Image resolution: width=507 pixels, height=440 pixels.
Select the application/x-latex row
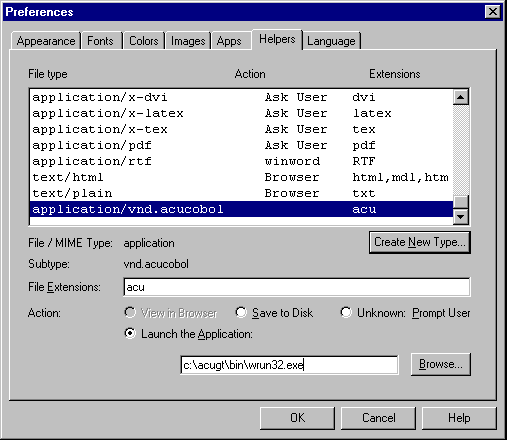pos(241,113)
